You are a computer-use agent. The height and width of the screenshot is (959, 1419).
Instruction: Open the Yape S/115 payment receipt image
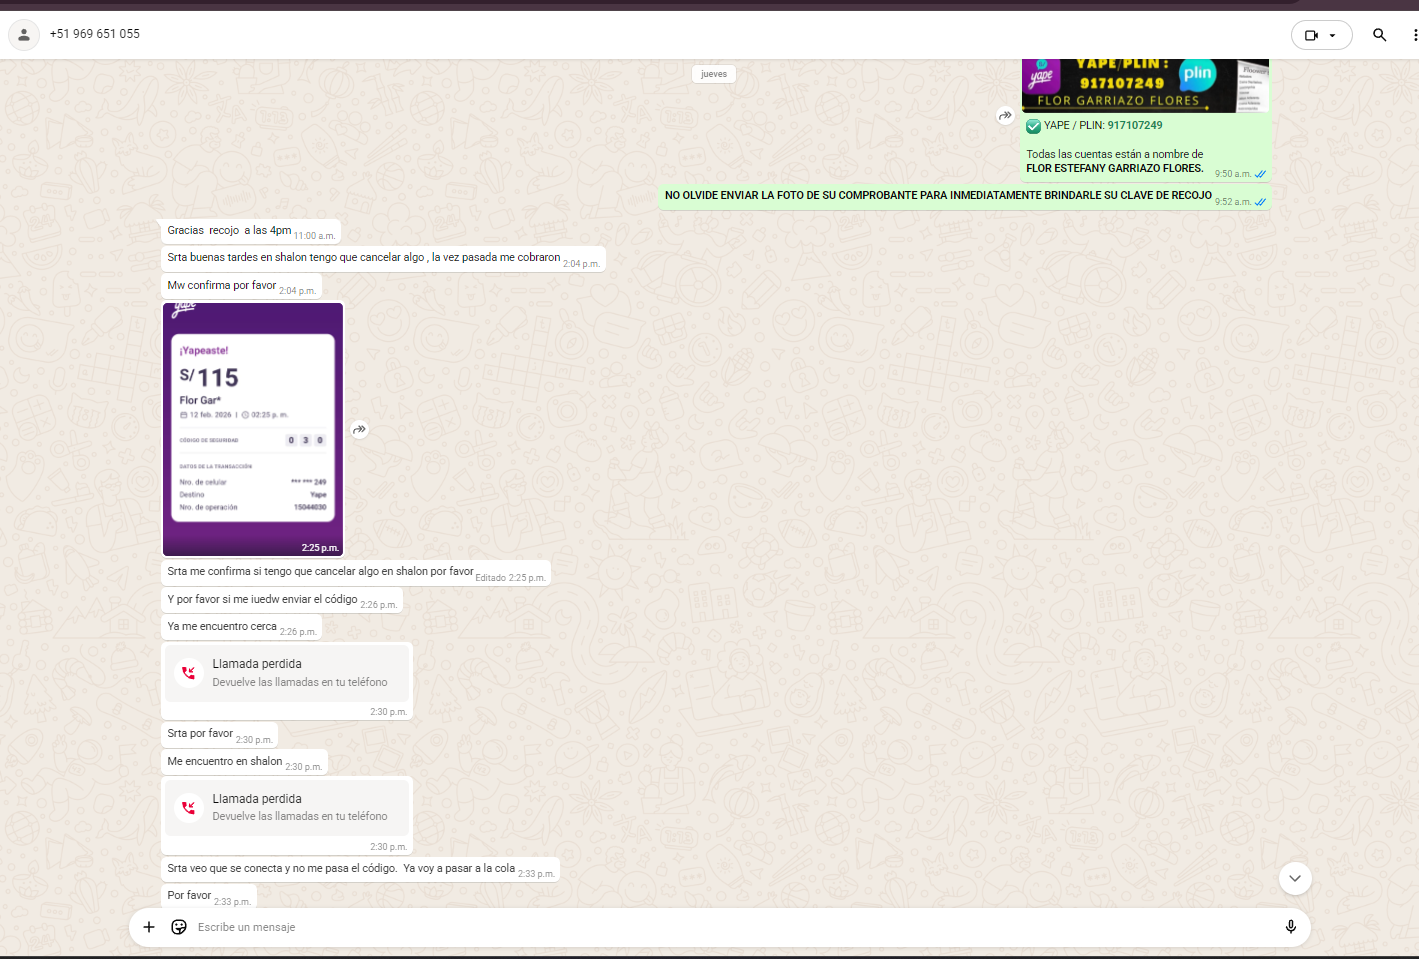click(x=253, y=428)
